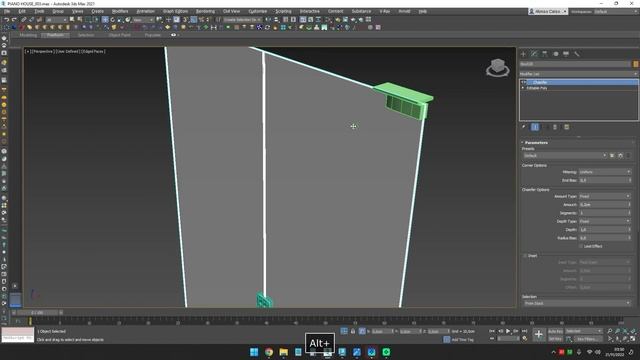Open the Edit menu
640x360 pixels.
point(22,11)
